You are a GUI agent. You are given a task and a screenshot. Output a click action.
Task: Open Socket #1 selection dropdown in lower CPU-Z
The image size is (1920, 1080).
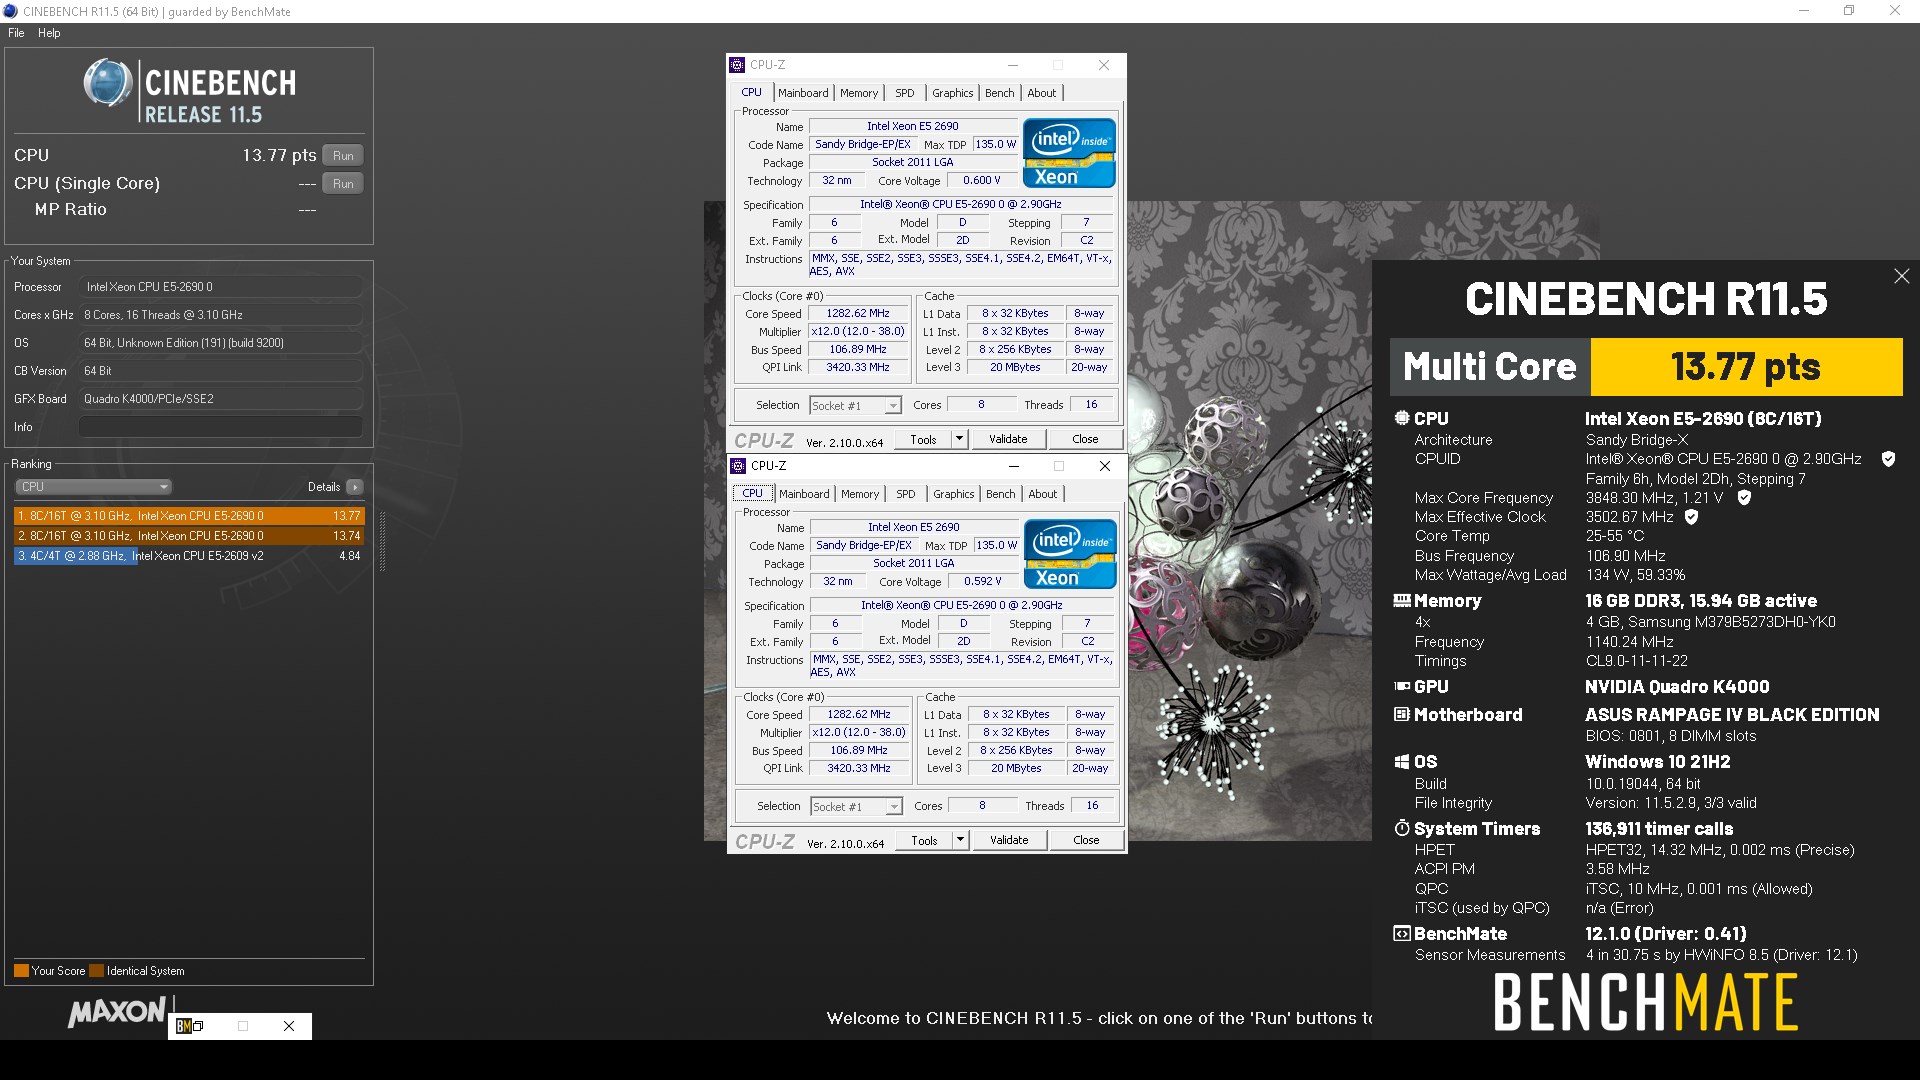[x=856, y=806]
